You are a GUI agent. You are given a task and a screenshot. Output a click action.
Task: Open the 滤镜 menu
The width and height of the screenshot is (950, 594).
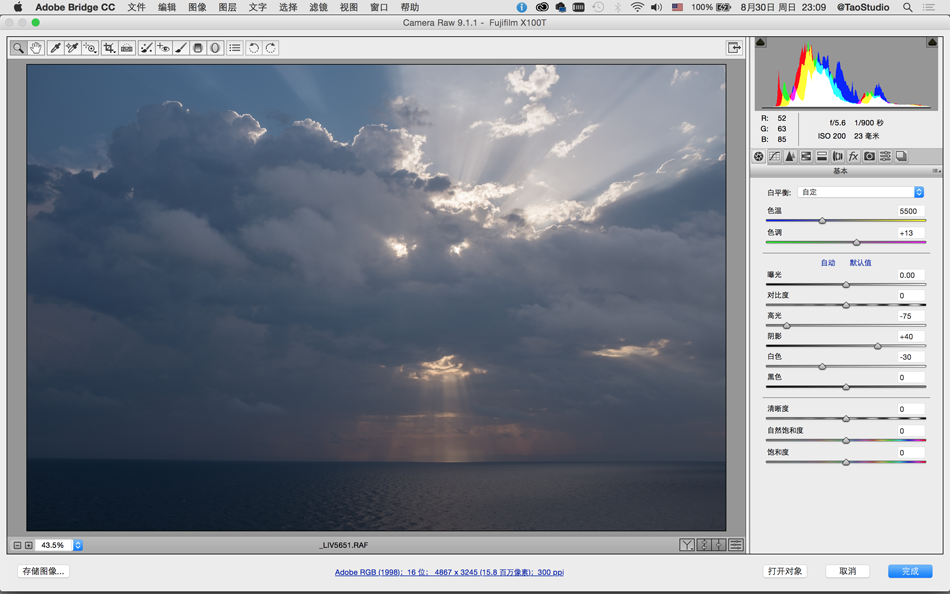pos(318,7)
